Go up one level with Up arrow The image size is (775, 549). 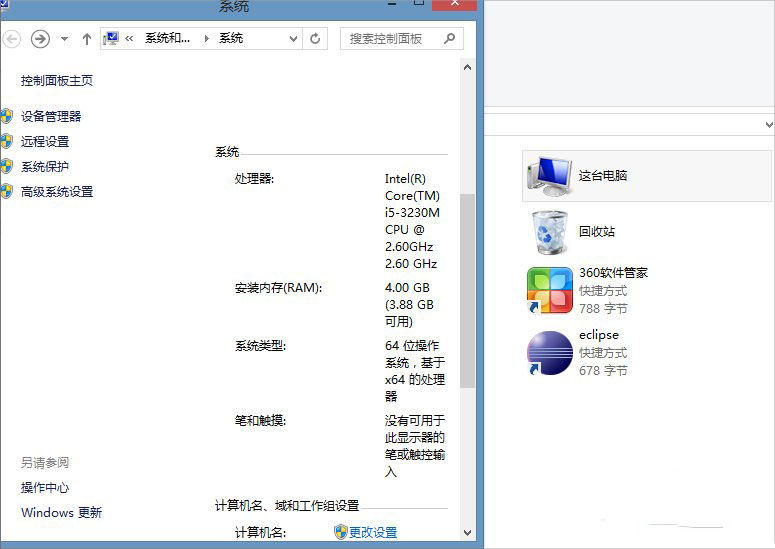[87, 39]
